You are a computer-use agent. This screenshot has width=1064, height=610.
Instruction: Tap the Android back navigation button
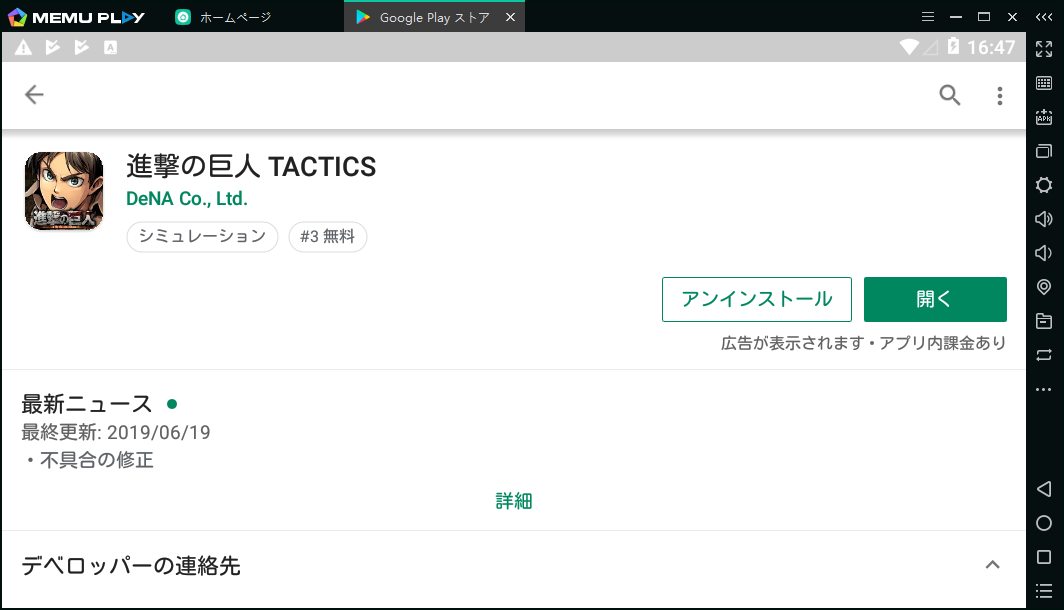pyautogui.click(x=1044, y=490)
